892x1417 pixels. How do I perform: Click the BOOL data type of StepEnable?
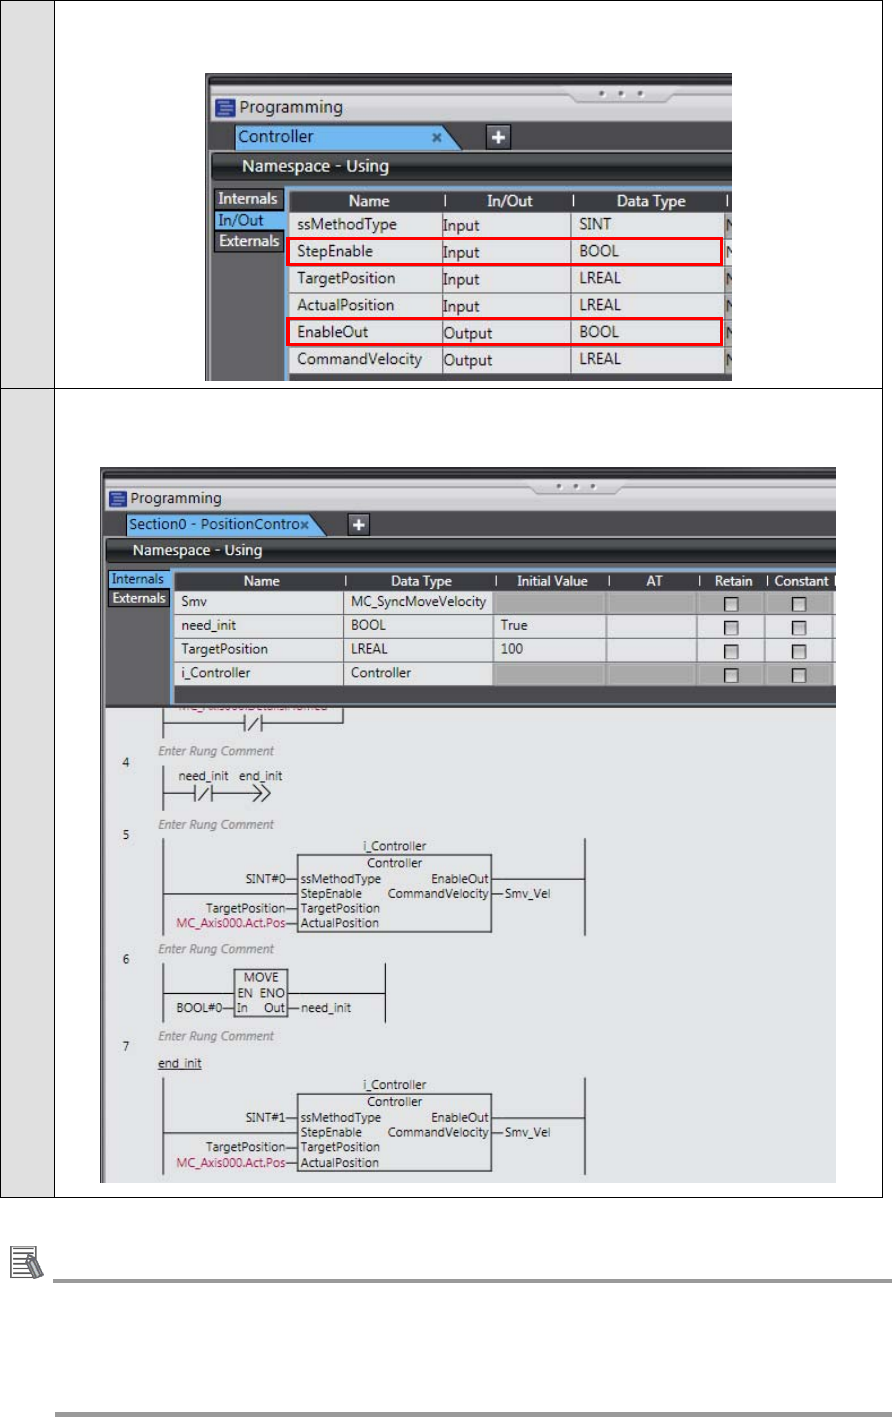(649, 253)
